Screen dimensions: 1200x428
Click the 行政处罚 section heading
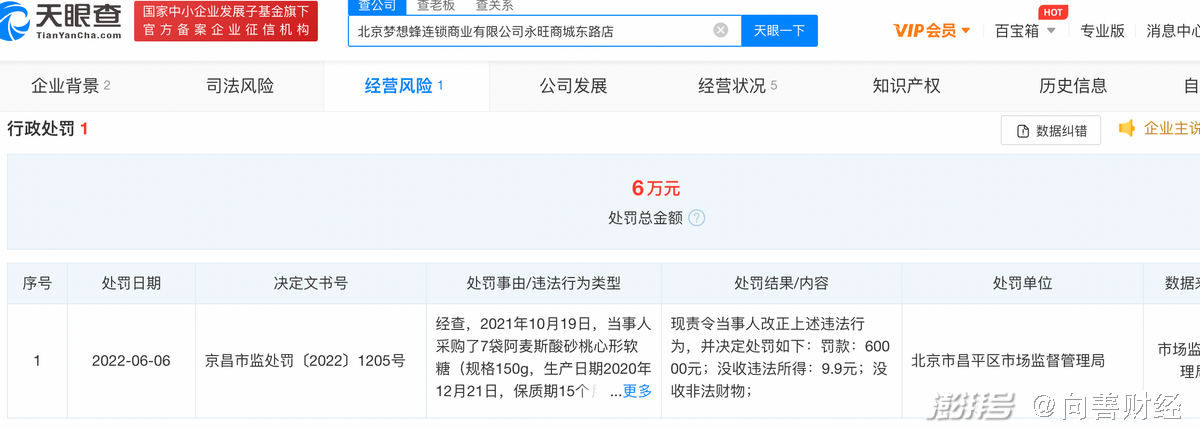point(48,129)
